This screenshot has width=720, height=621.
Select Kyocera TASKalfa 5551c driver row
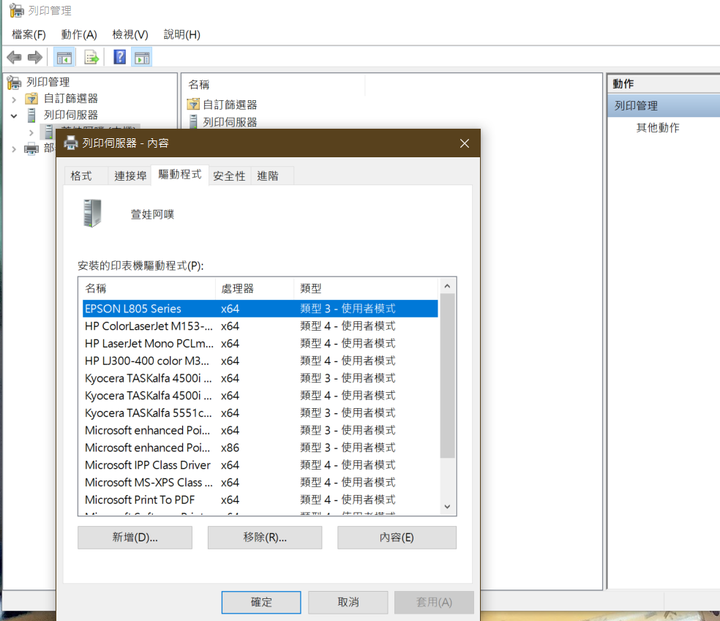[260, 413]
